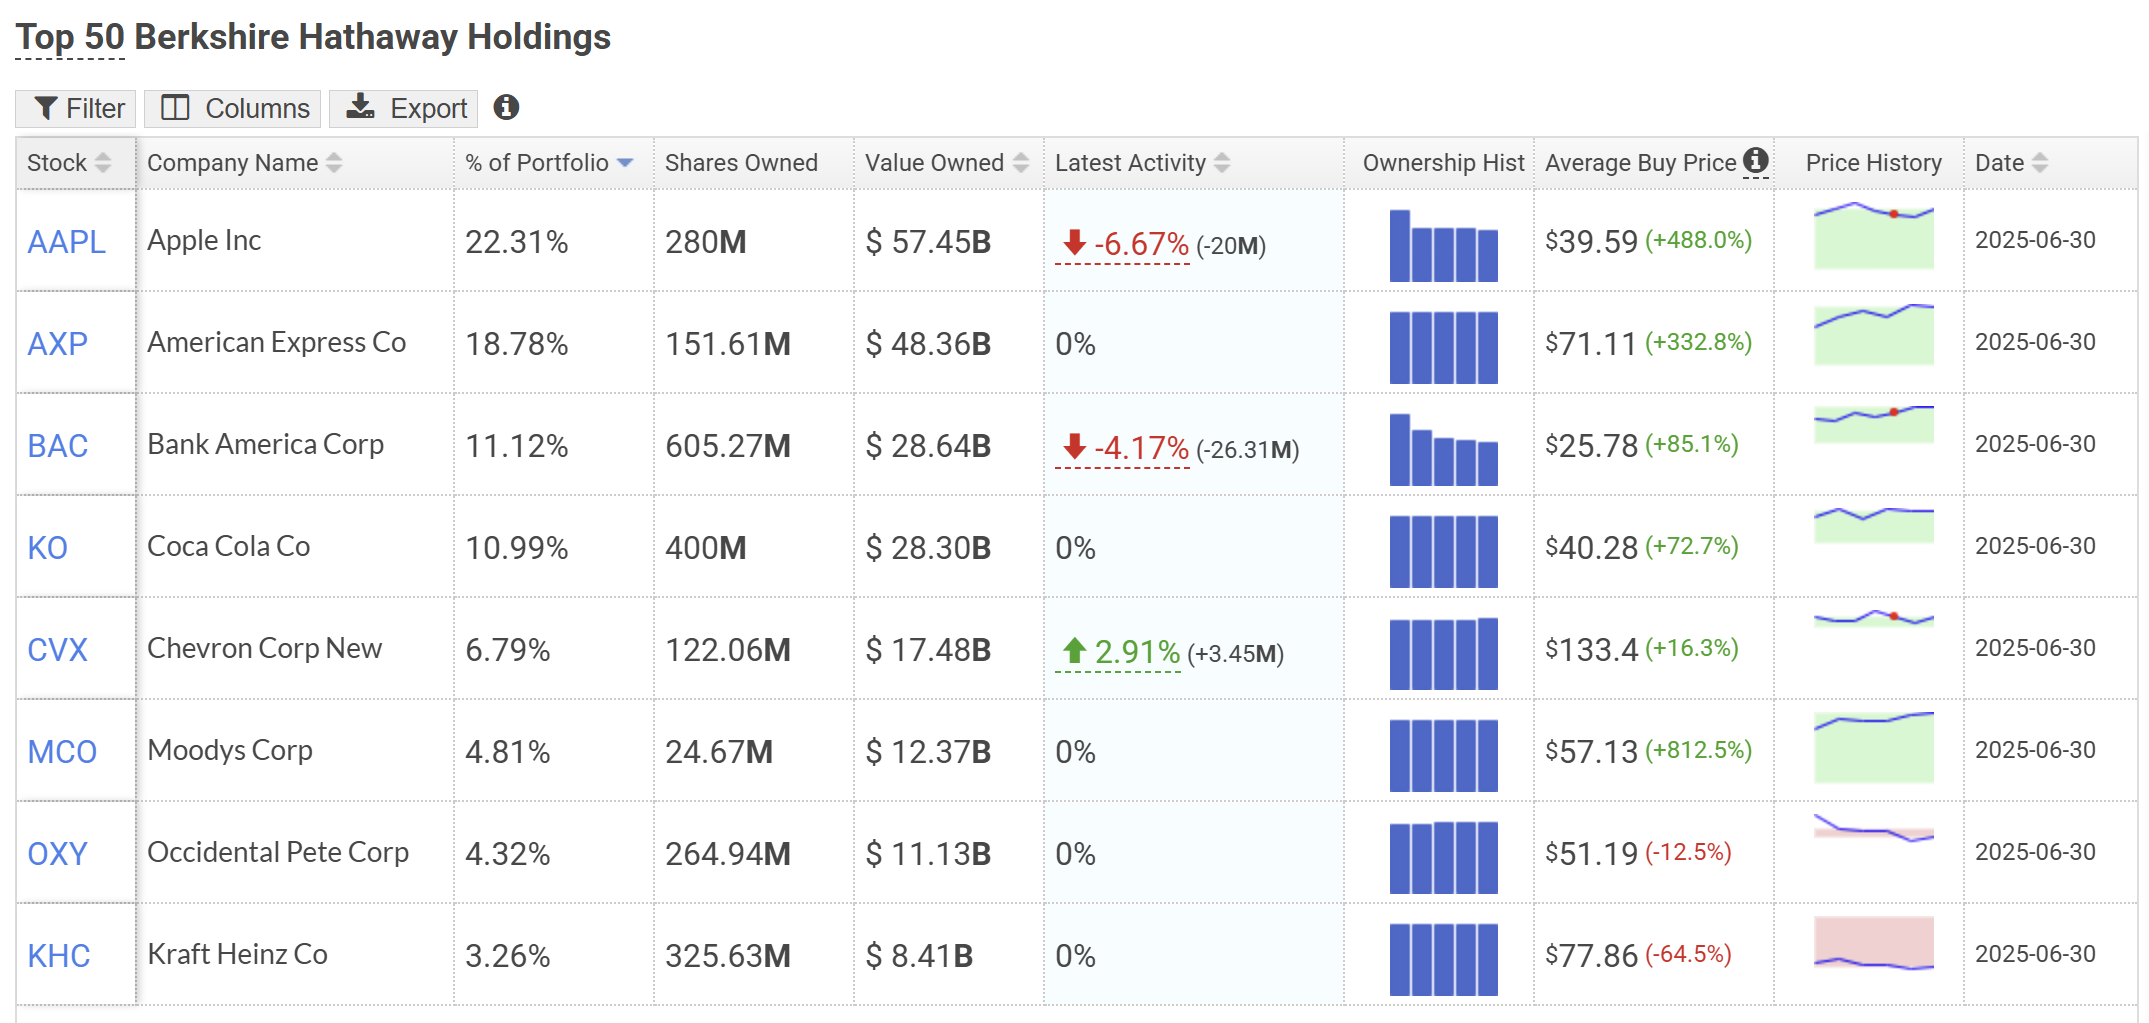
Task: Open Coca Cola ownership history bar chart
Action: tap(1443, 551)
